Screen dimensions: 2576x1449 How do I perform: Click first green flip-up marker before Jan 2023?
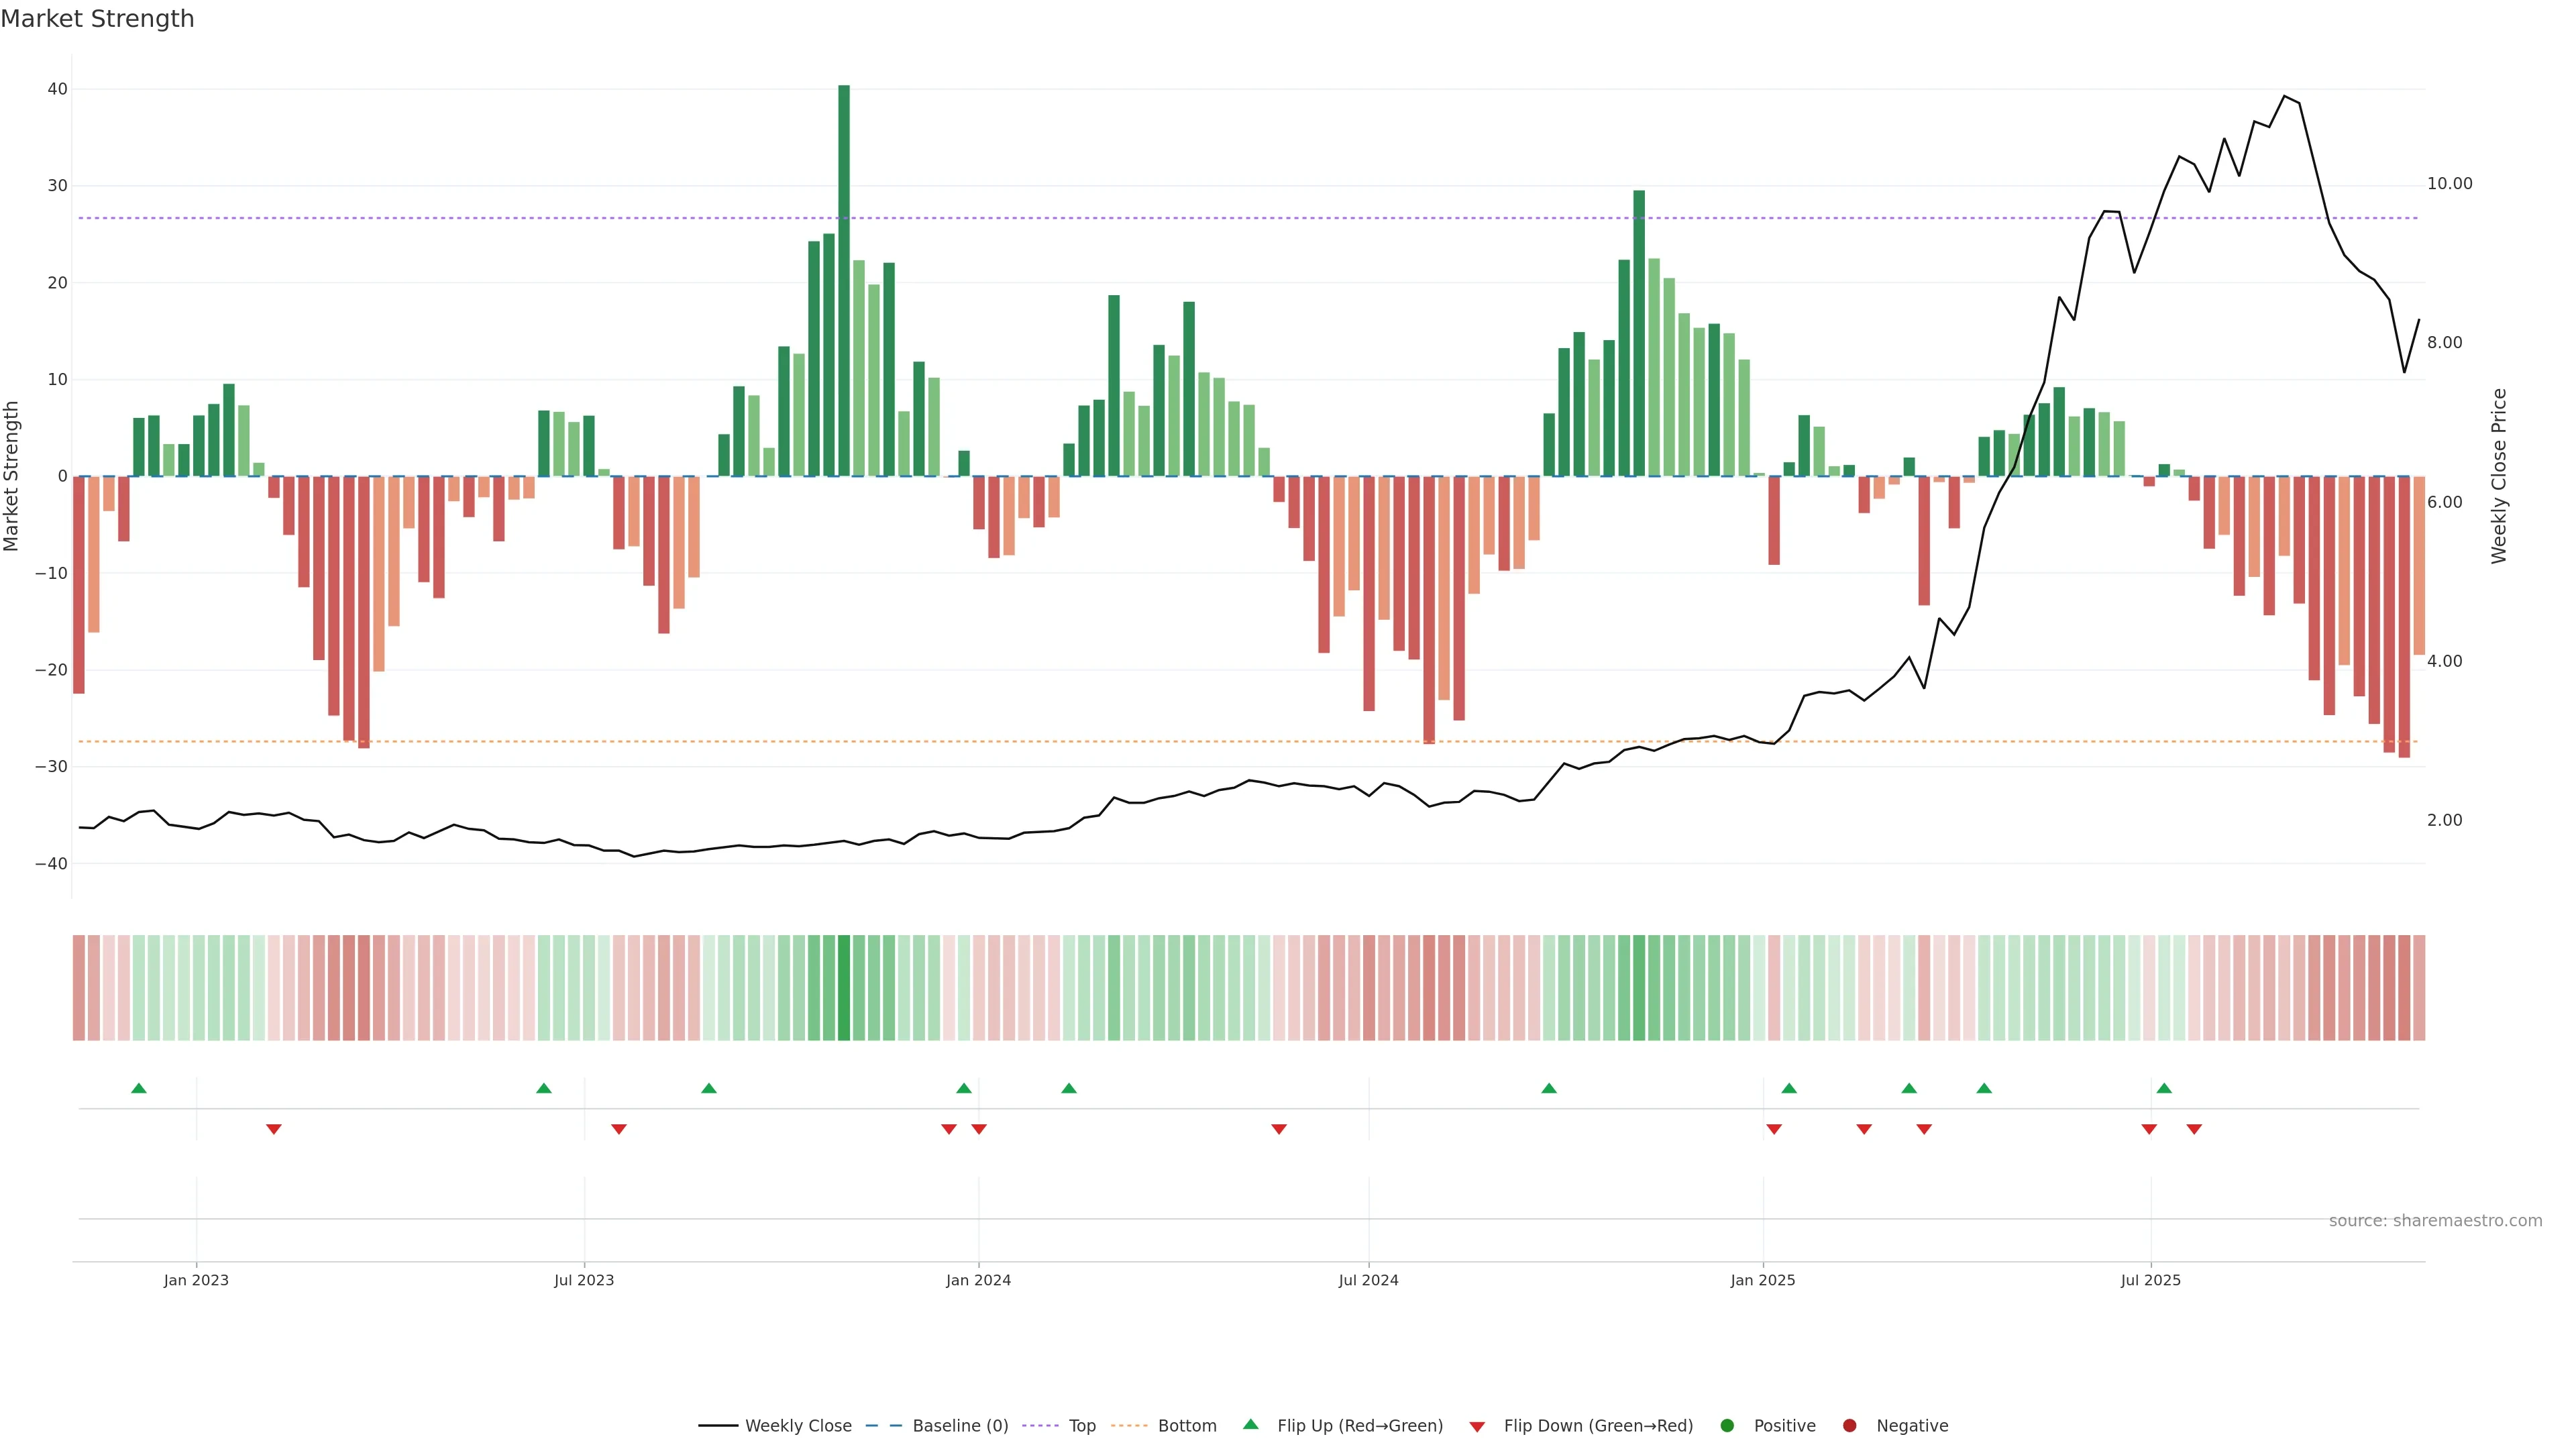[x=139, y=1088]
